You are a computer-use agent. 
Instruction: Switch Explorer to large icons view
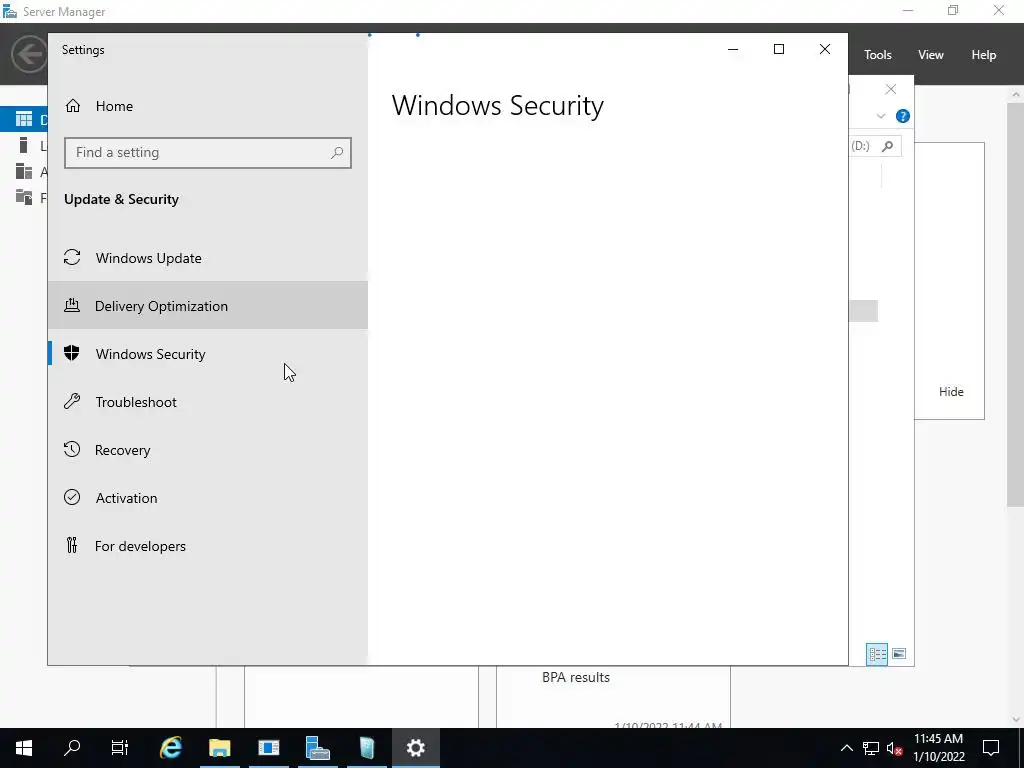point(899,654)
